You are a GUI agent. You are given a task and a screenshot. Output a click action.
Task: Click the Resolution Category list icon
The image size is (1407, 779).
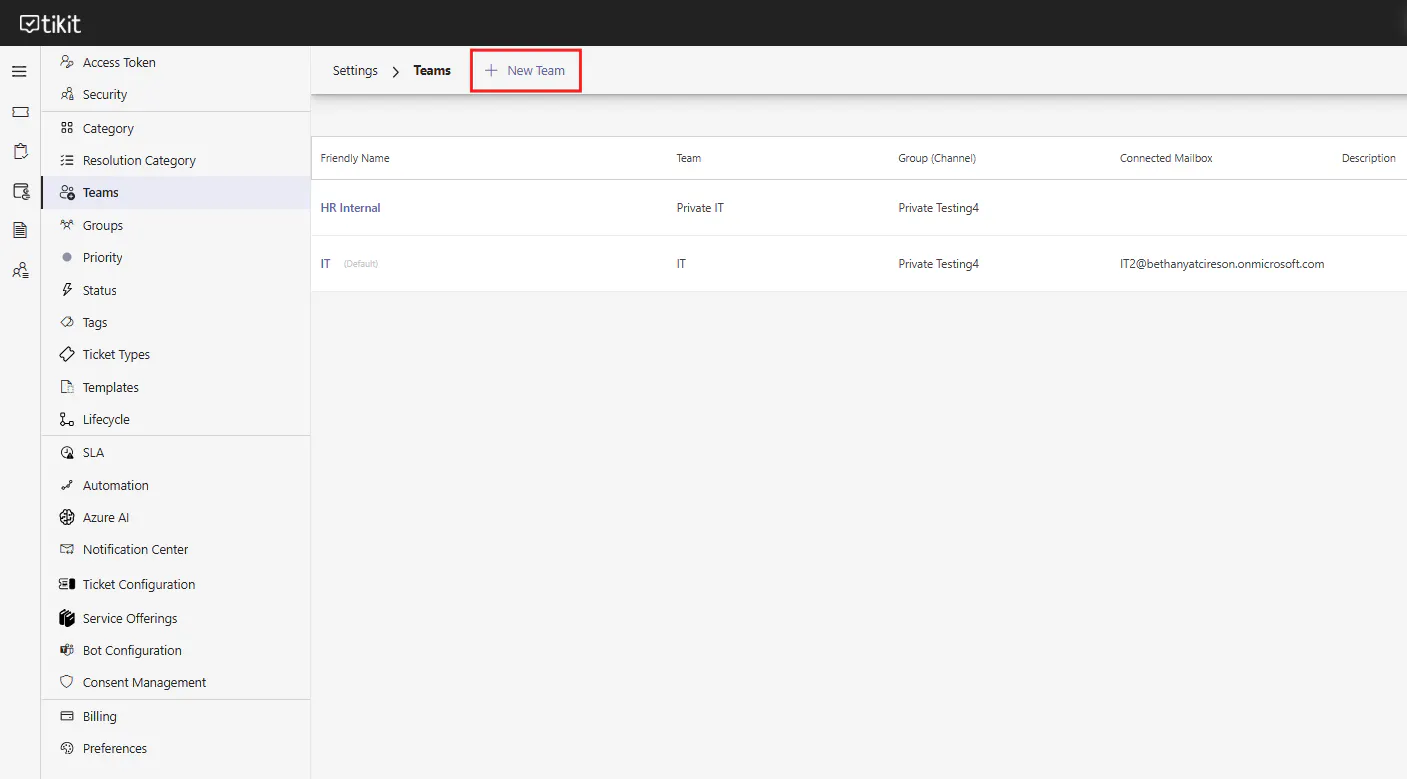[67, 160]
